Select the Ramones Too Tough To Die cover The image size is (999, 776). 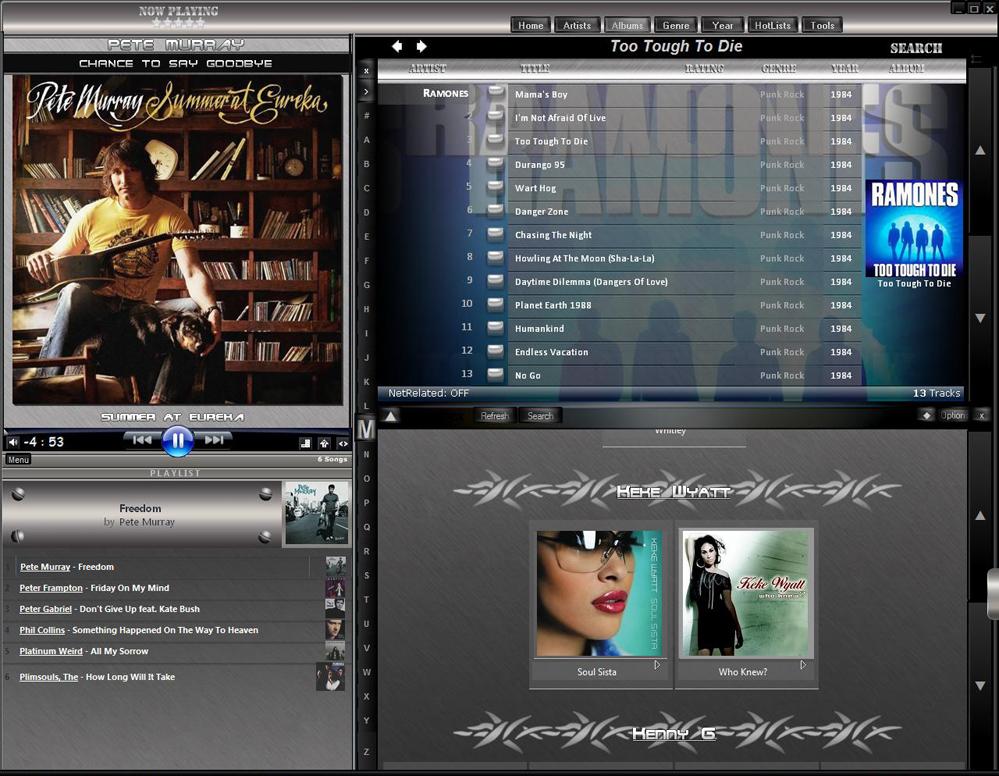pyautogui.click(x=914, y=228)
